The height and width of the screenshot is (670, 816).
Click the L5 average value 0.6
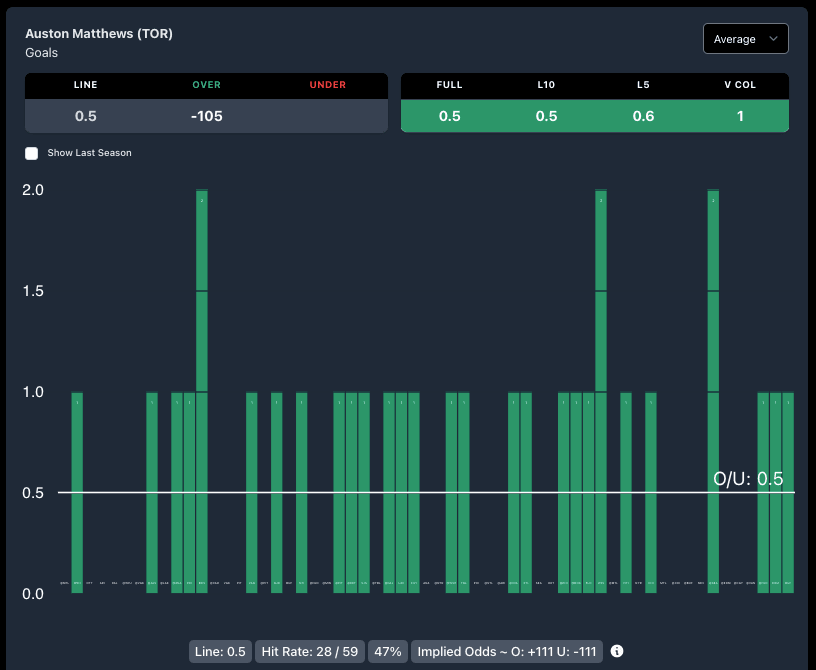point(643,116)
